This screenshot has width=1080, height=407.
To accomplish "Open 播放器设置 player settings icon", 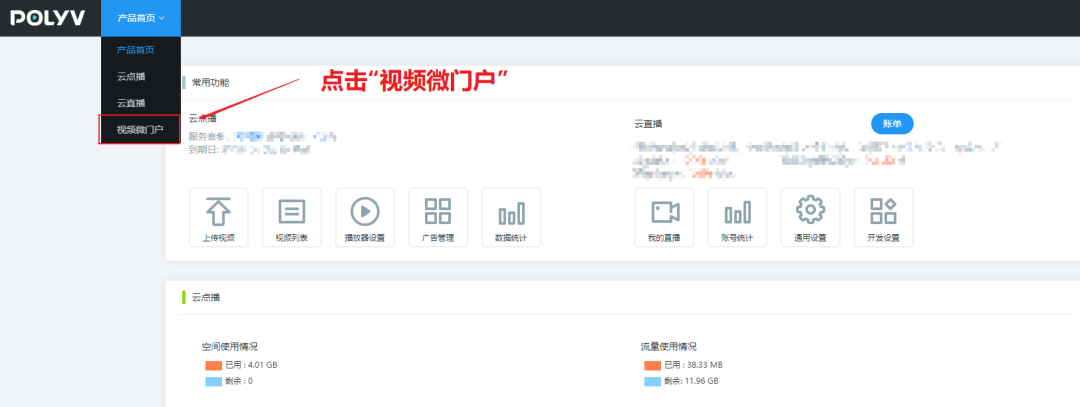I will [x=364, y=212].
